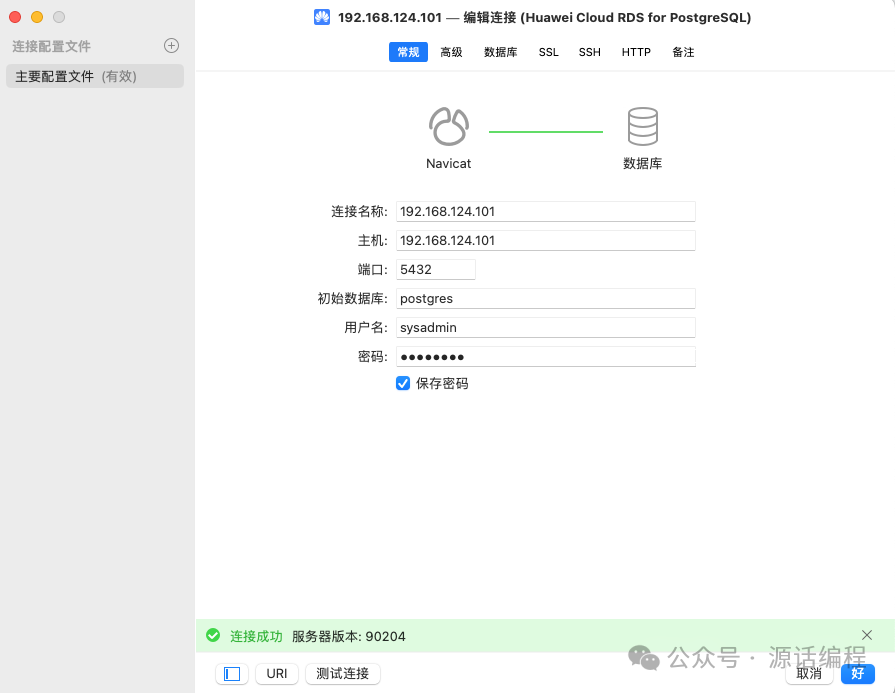Toggle the sidebar panel button
The image size is (895, 693).
point(232,674)
